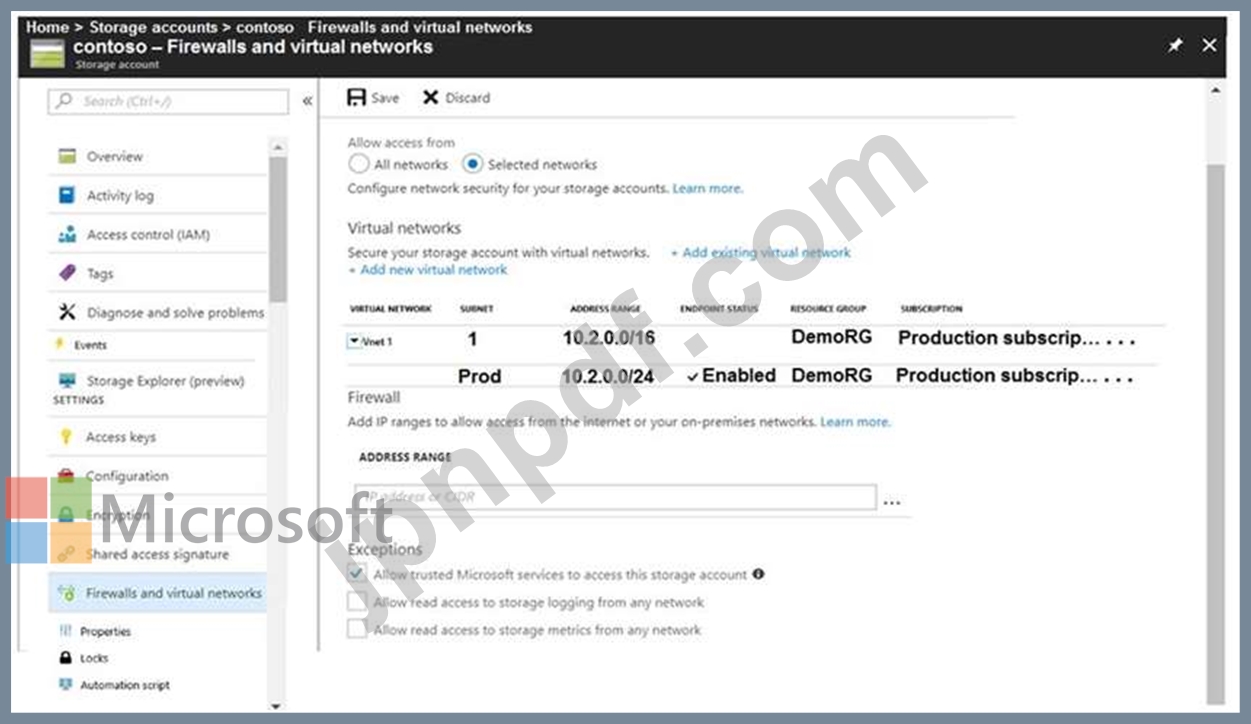The width and height of the screenshot is (1251, 724).
Task: Check Allow read access to storage logging
Action: point(357,602)
